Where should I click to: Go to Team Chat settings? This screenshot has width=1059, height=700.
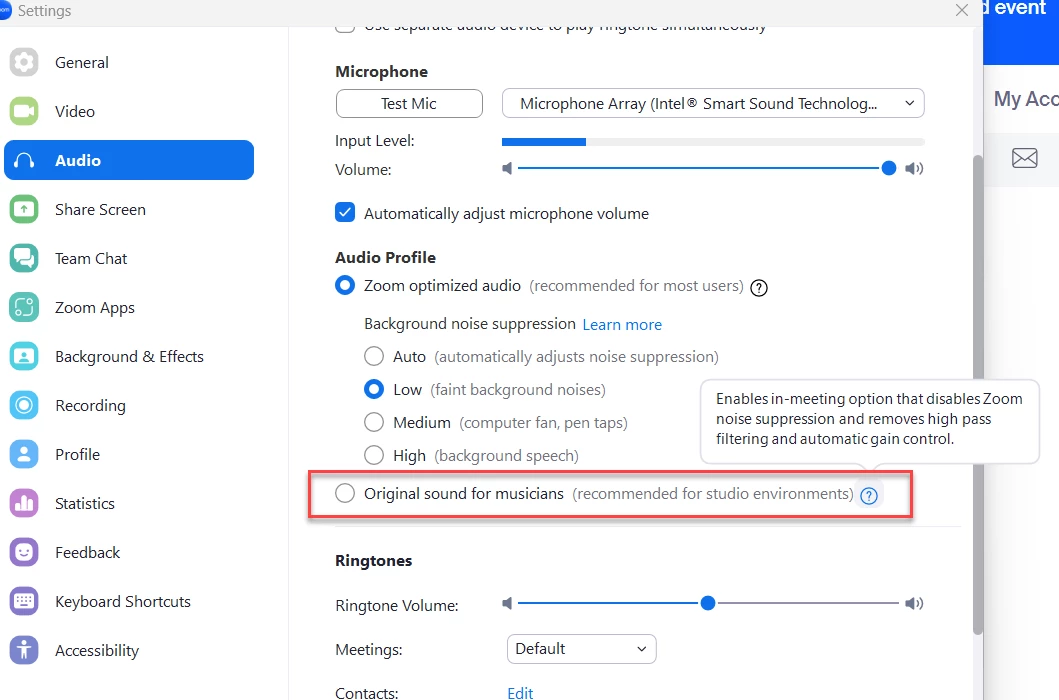tap(129, 259)
